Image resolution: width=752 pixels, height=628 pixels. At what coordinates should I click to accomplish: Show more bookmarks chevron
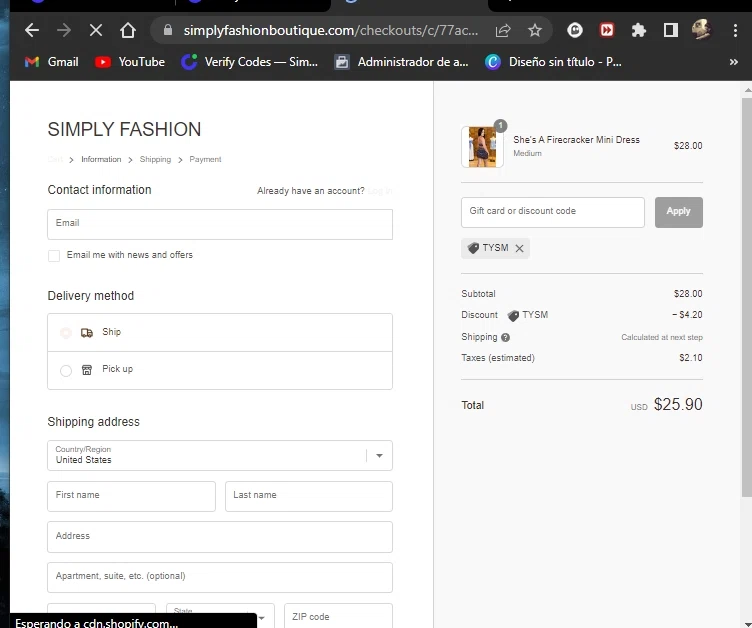click(733, 62)
